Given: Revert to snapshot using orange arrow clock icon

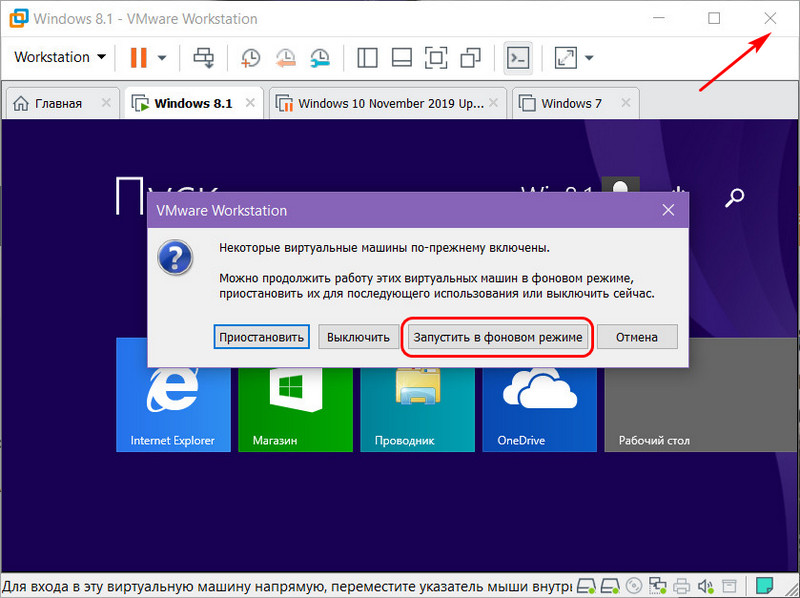Looking at the screenshot, I should pos(286,58).
